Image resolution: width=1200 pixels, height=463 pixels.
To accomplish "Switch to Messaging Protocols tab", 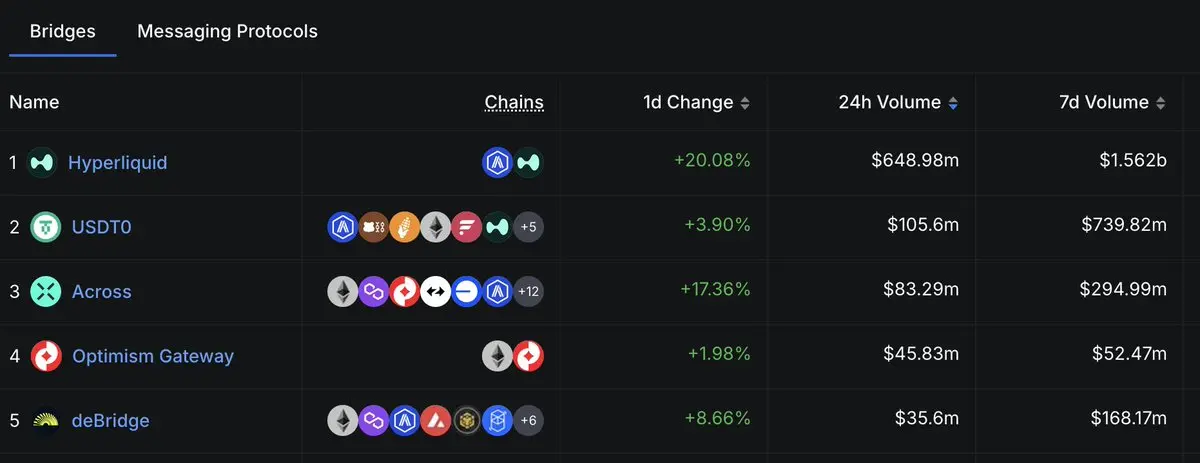I will 227,31.
